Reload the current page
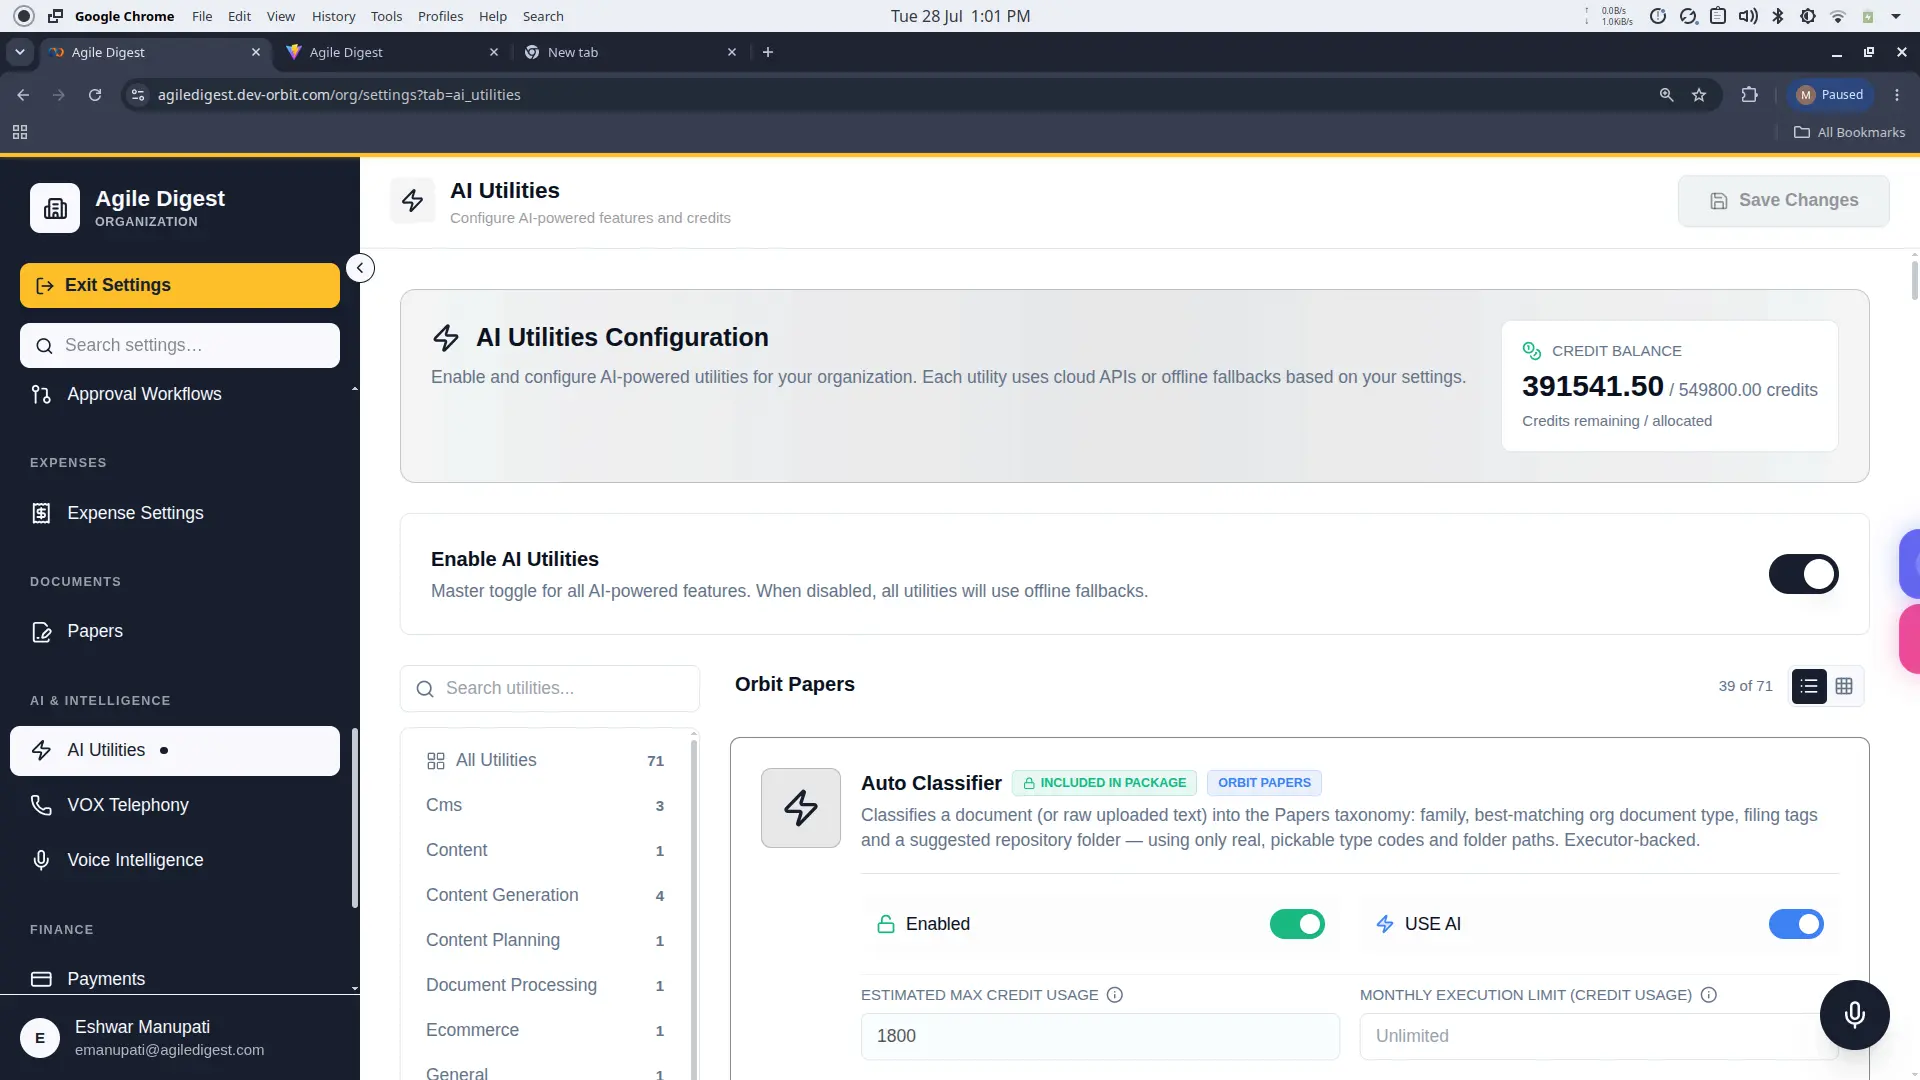 click(95, 95)
